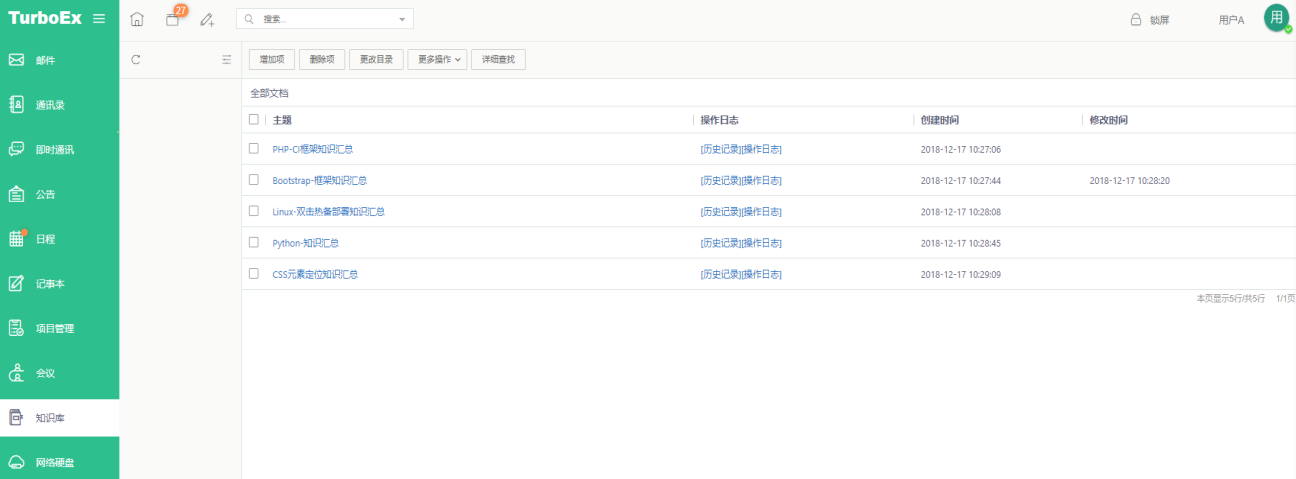Open 操作日志 for Bootstrap-框架知识汇总

pos(761,180)
